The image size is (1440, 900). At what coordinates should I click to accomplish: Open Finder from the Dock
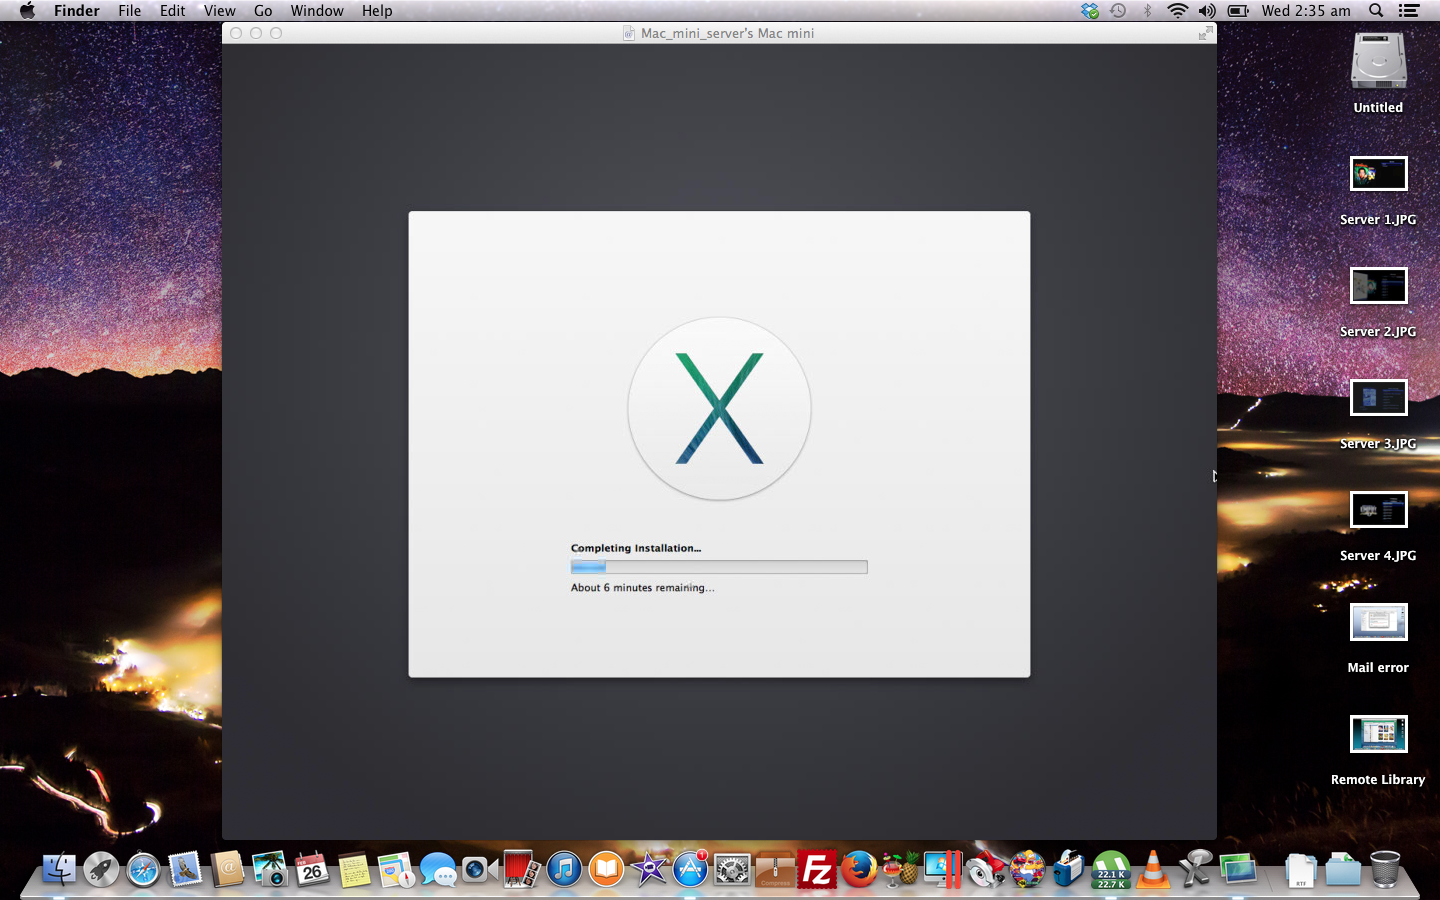[x=59, y=869]
